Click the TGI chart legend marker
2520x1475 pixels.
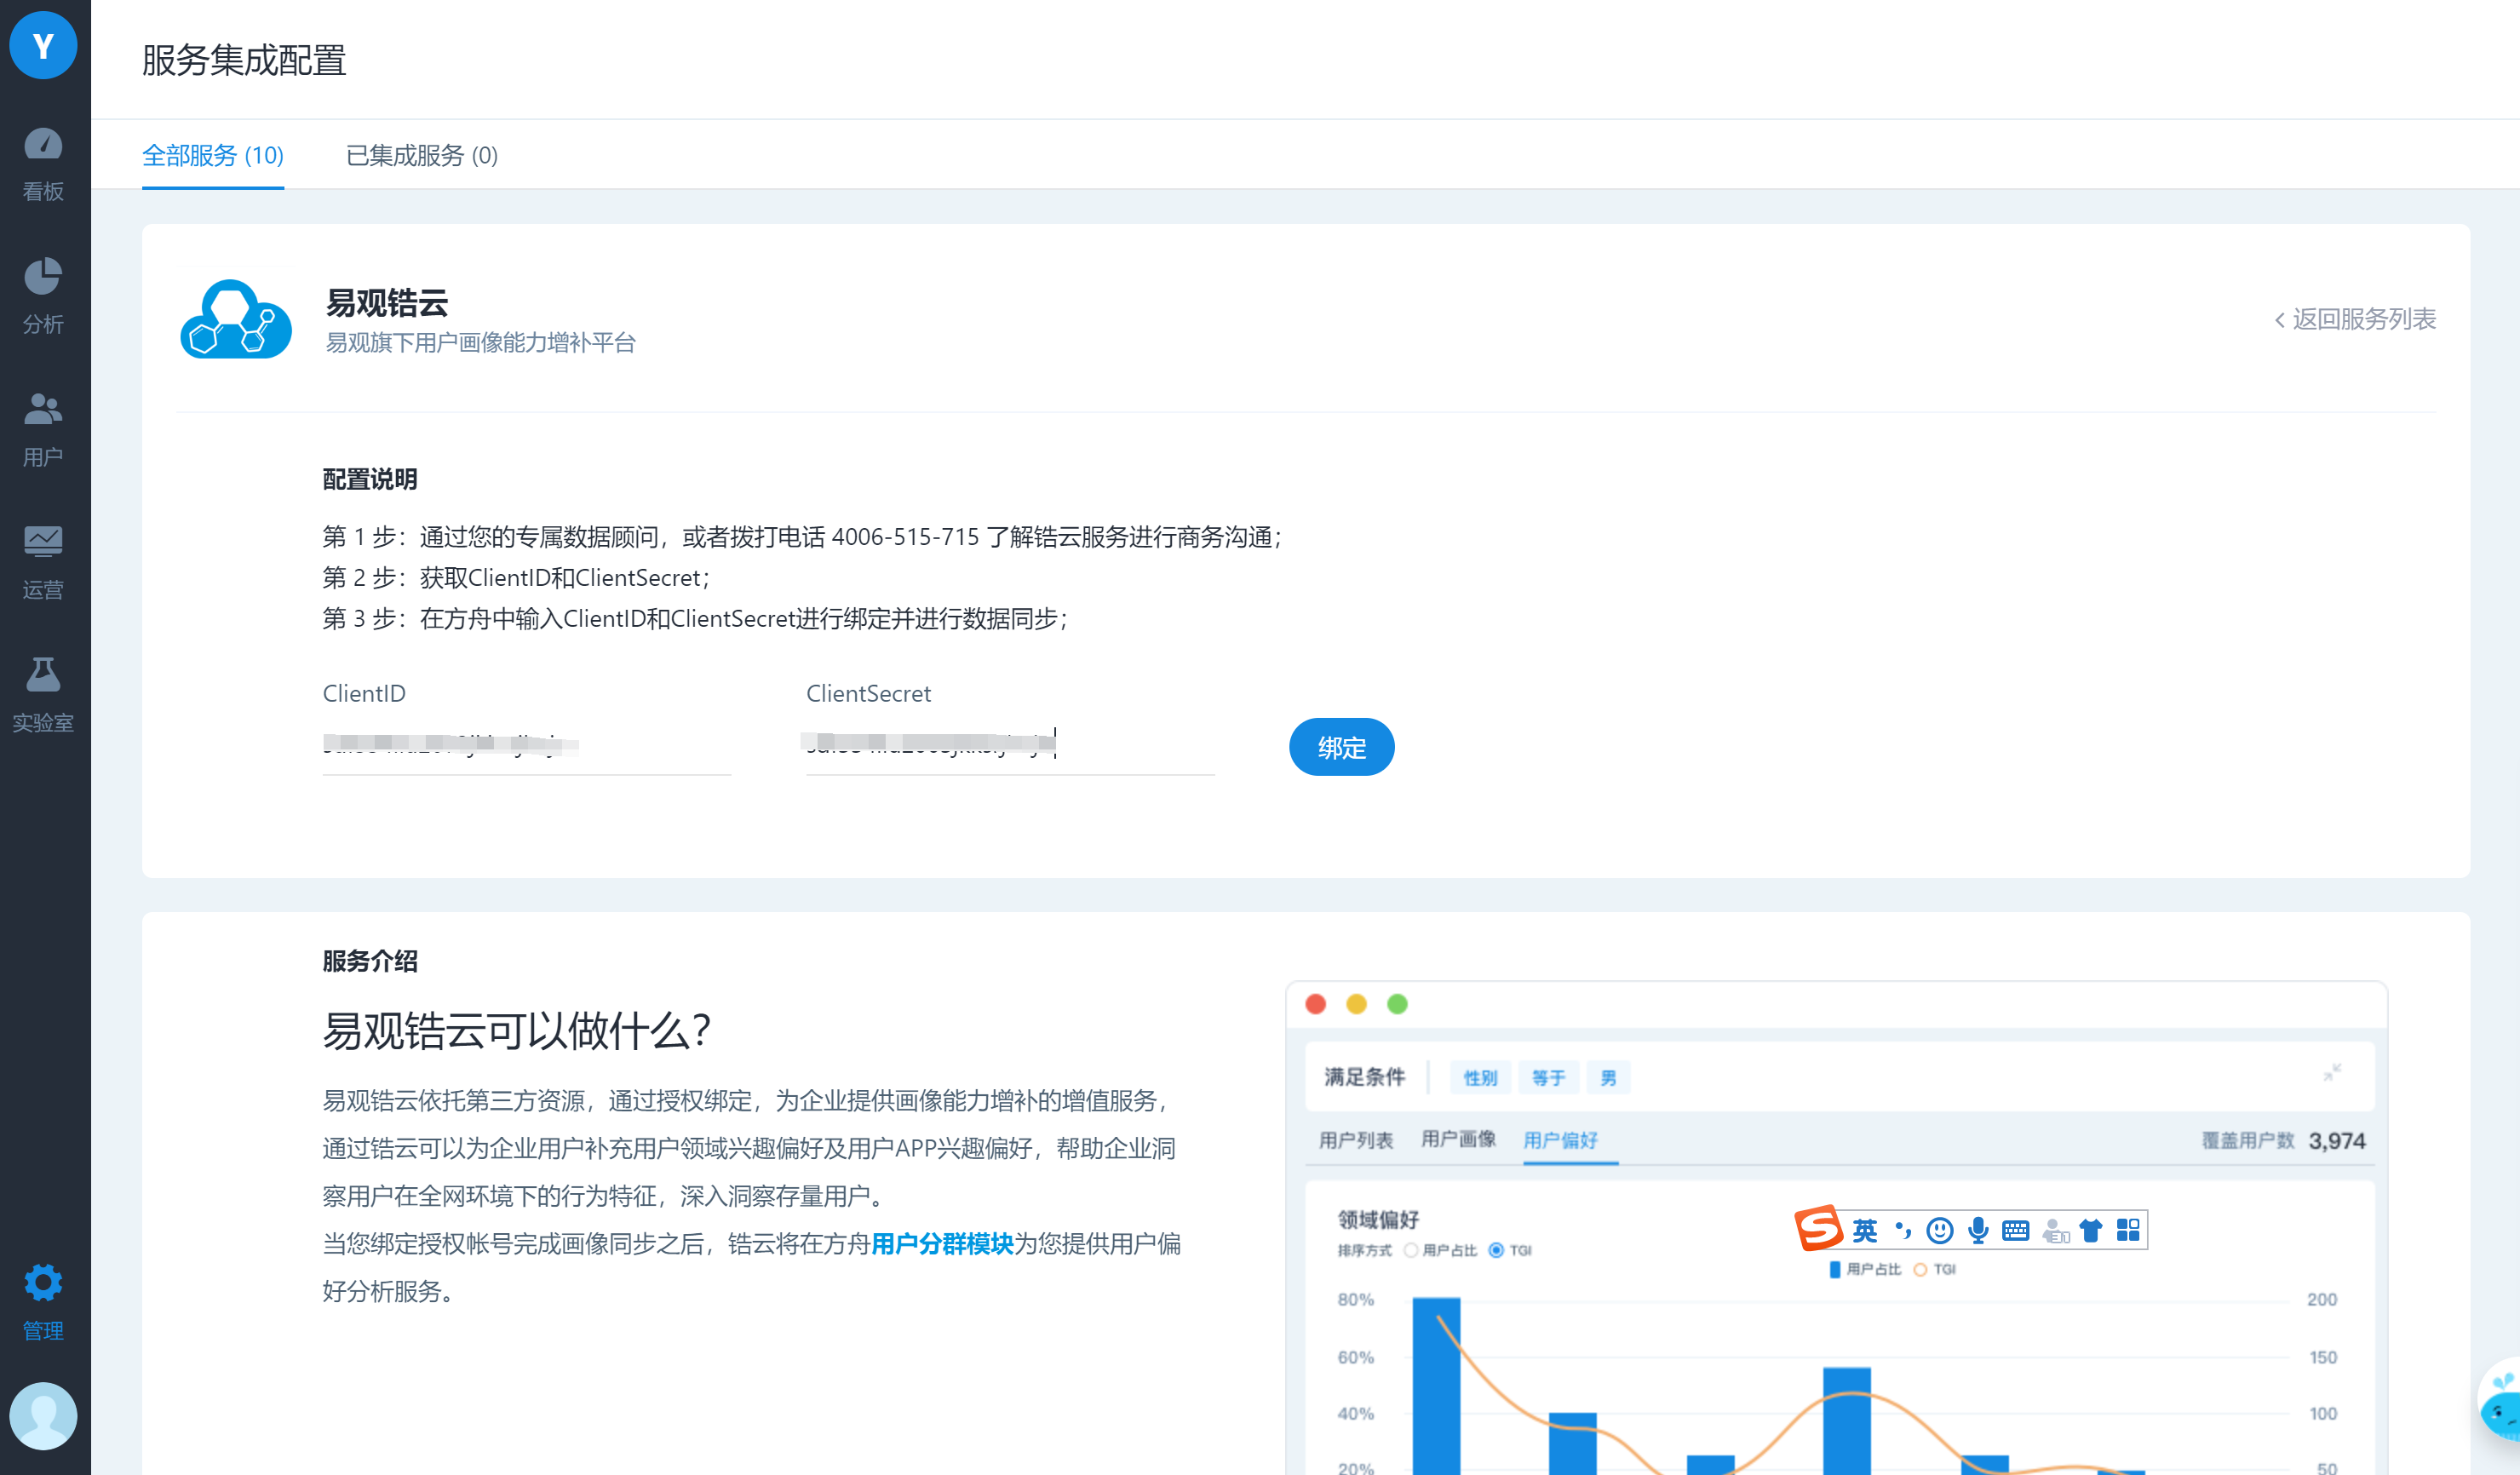click(x=1920, y=1269)
